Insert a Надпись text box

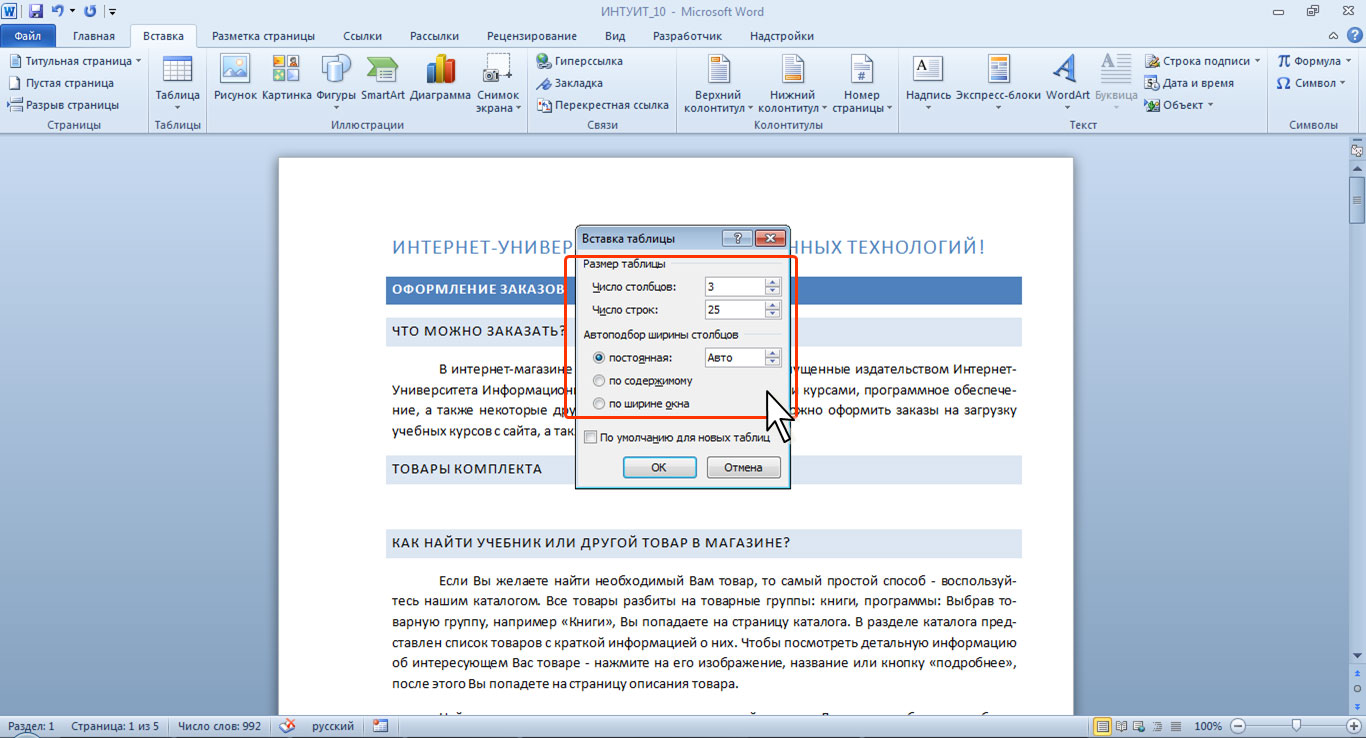tap(928, 82)
